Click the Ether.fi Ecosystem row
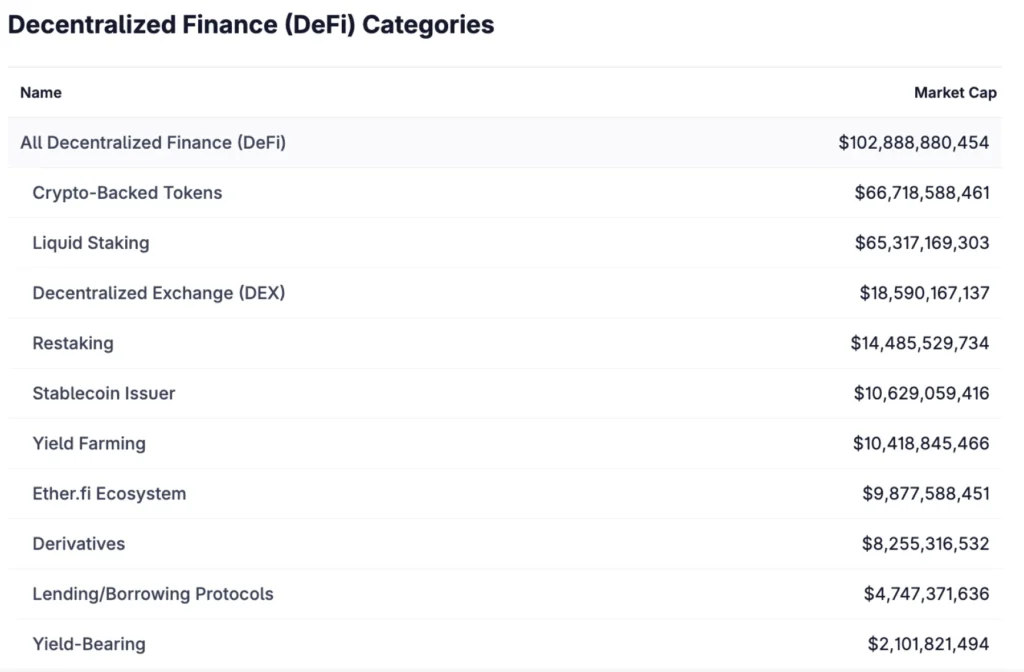This screenshot has width=1024, height=672. click(109, 493)
